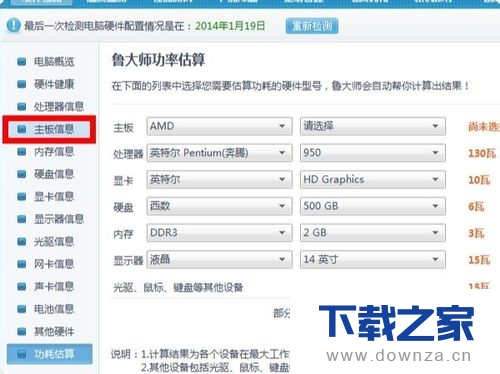Click the blue exclamation info icon
500x374 pixels.
pyautogui.click(x=14, y=25)
